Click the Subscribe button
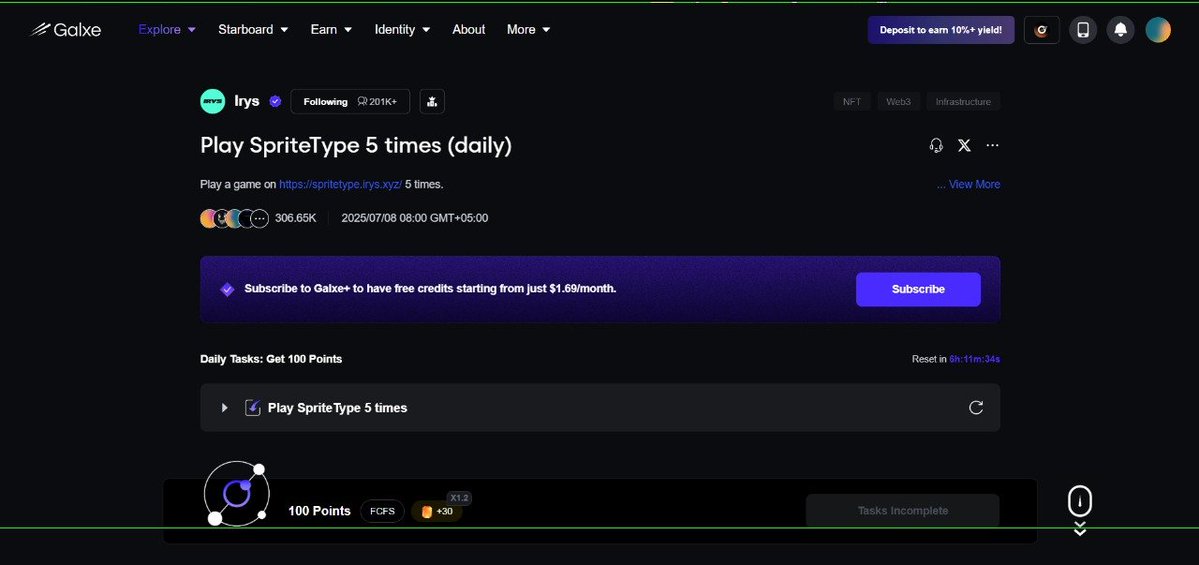The image size is (1199, 565). [x=918, y=289]
